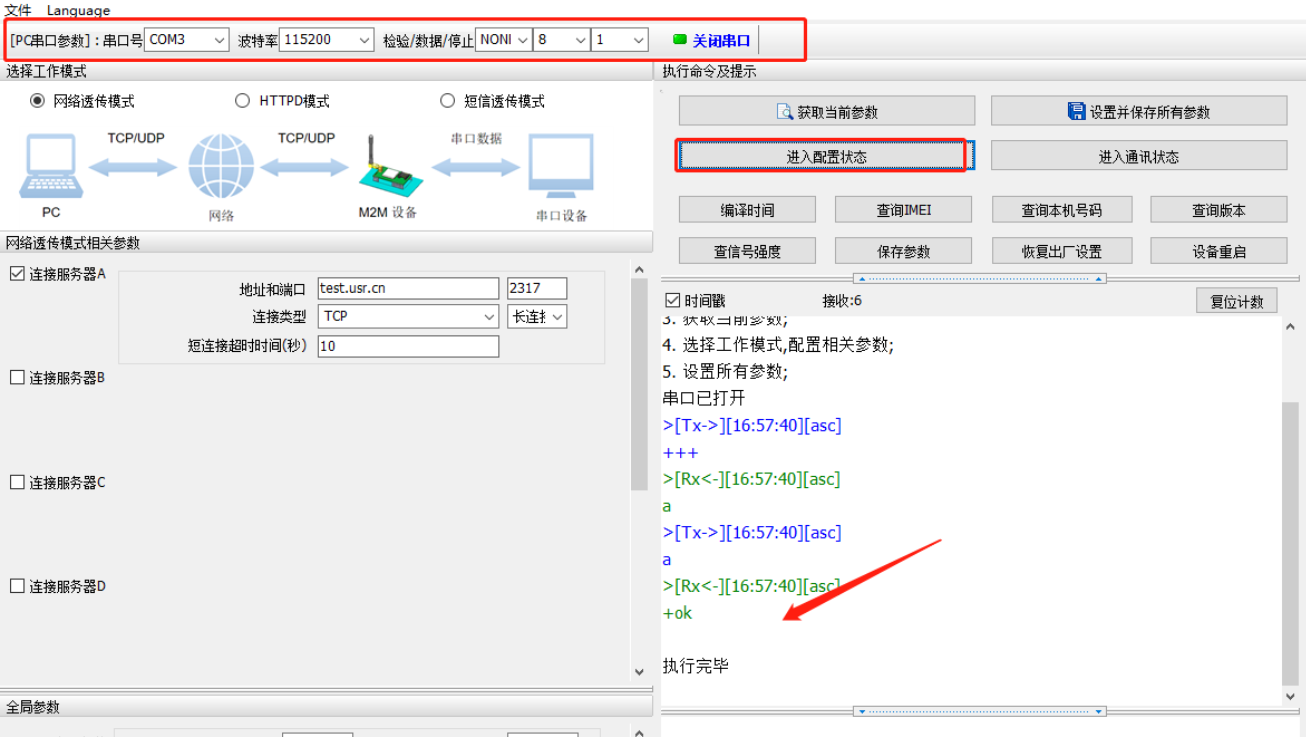Enable the 连接服务器B checkbox
This screenshot has width=1306, height=737.
pyautogui.click(x=17, y=378)
